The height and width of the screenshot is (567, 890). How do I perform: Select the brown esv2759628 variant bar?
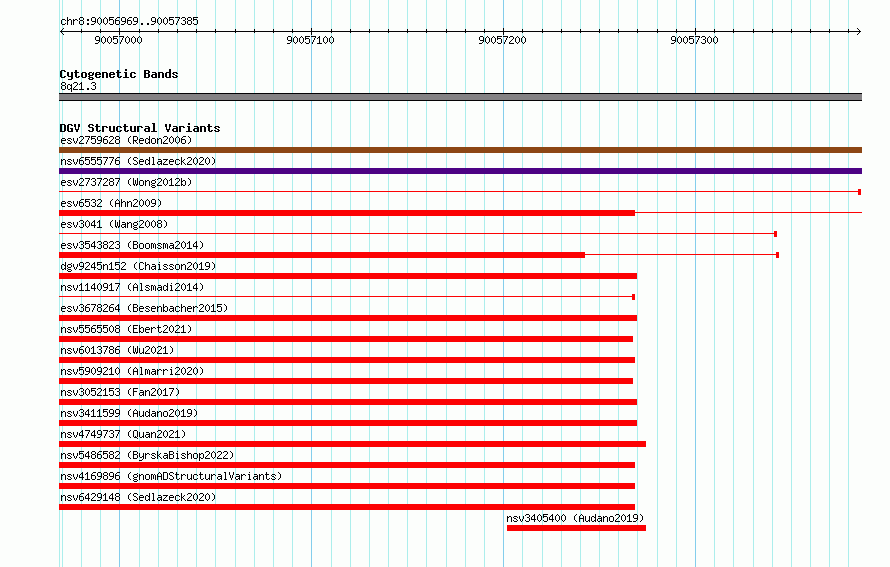click(460, 150)
